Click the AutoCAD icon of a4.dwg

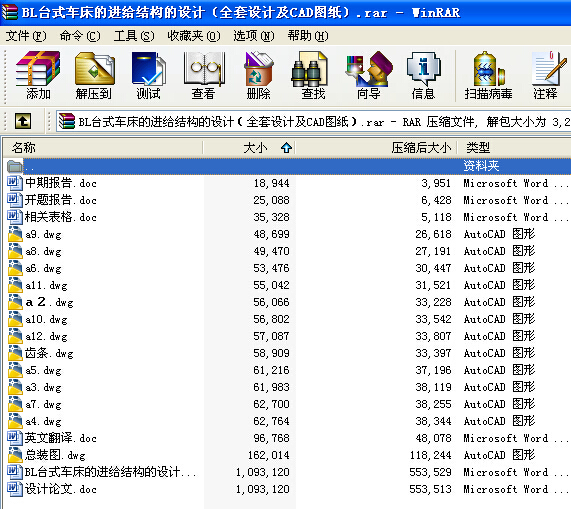pos(15,421)
